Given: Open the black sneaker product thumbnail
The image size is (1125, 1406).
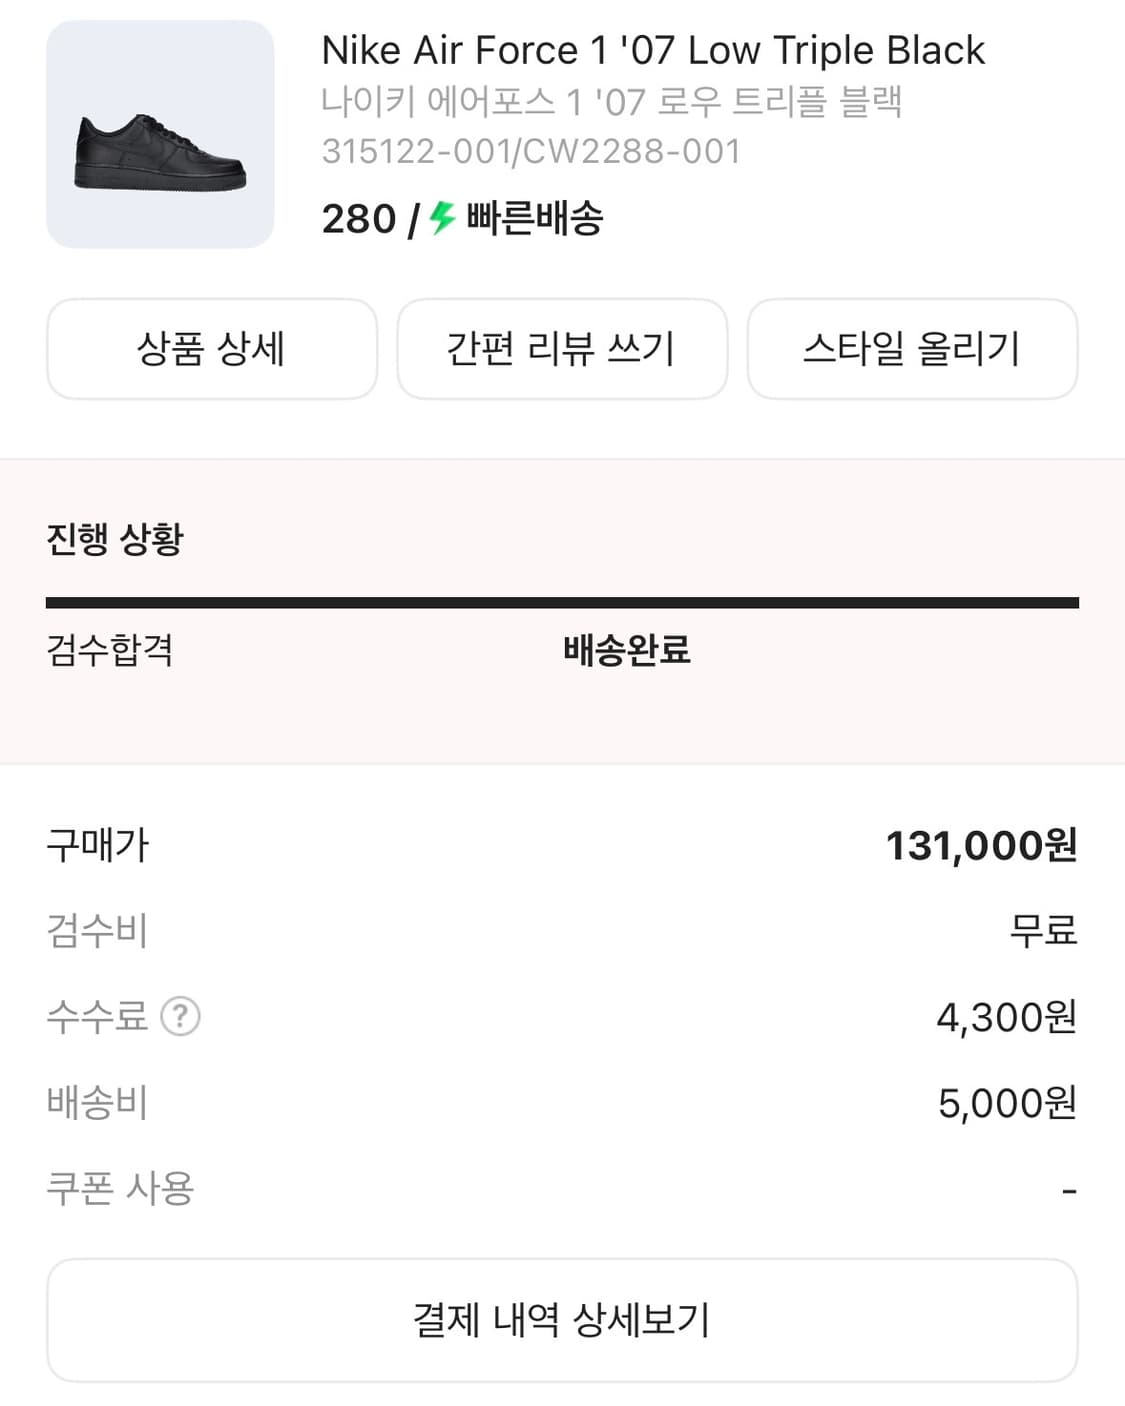Looking at the screenshot, I should 160,134.
